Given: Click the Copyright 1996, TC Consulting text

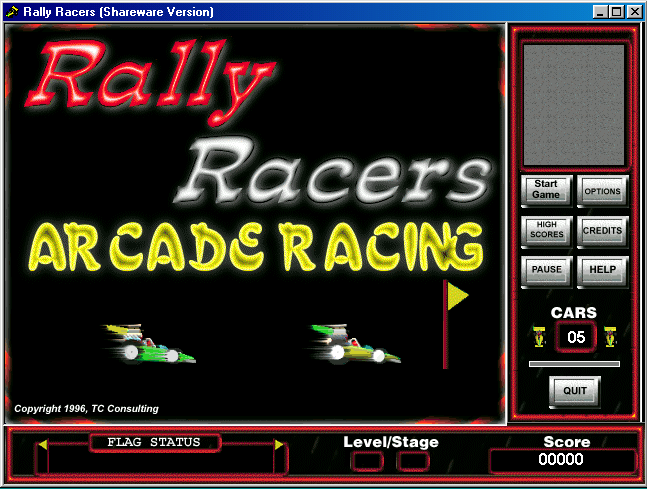Looking at the screenshot, I should click(x=86, y=409).
